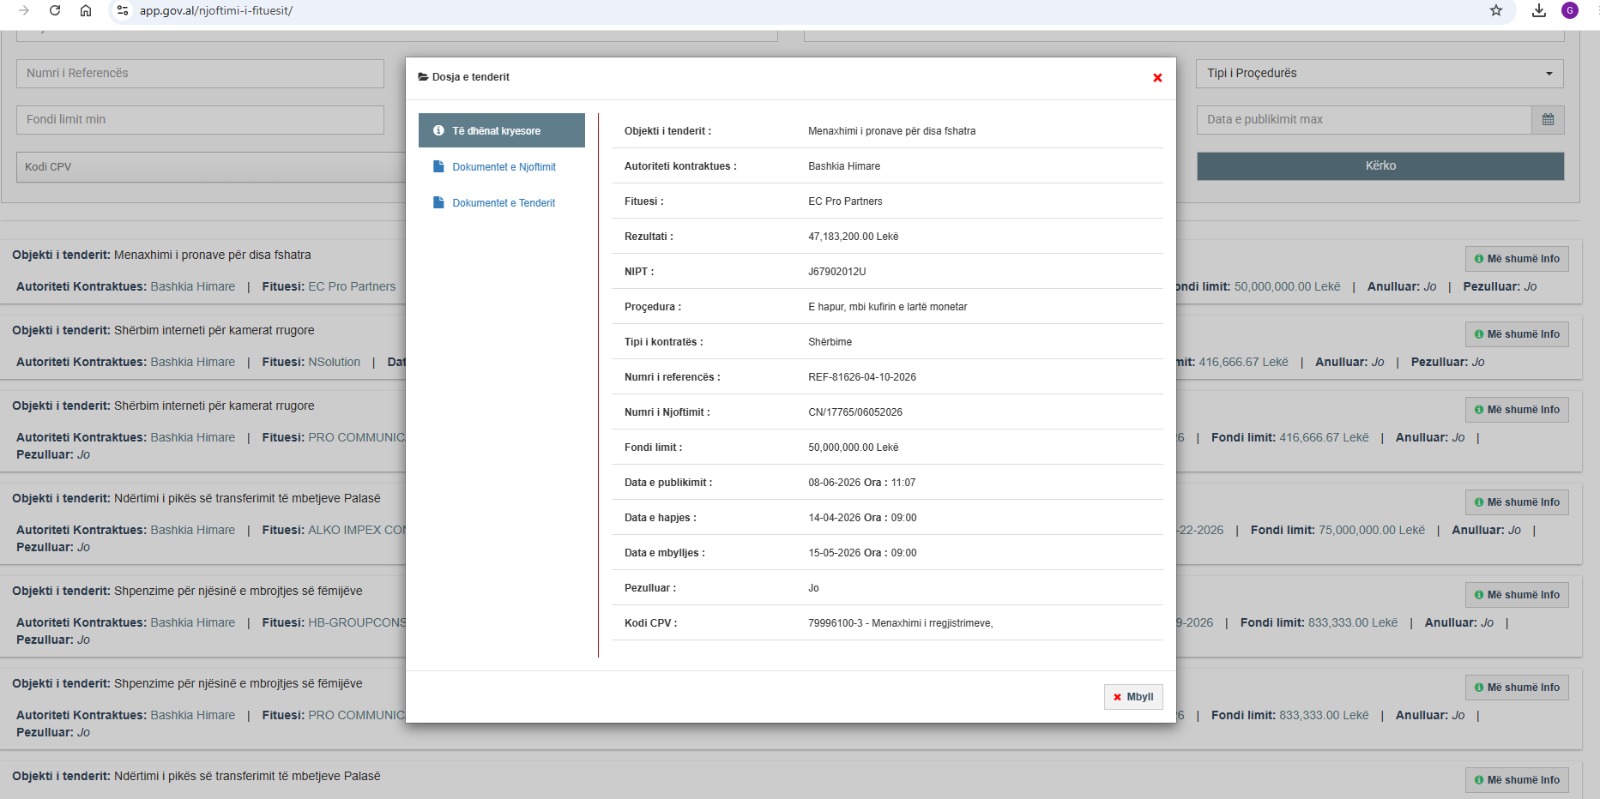Viewport: 1600px width, 799px height.
Task: Select Bashkia Himare value in dialog
Action: click(844, 166)
